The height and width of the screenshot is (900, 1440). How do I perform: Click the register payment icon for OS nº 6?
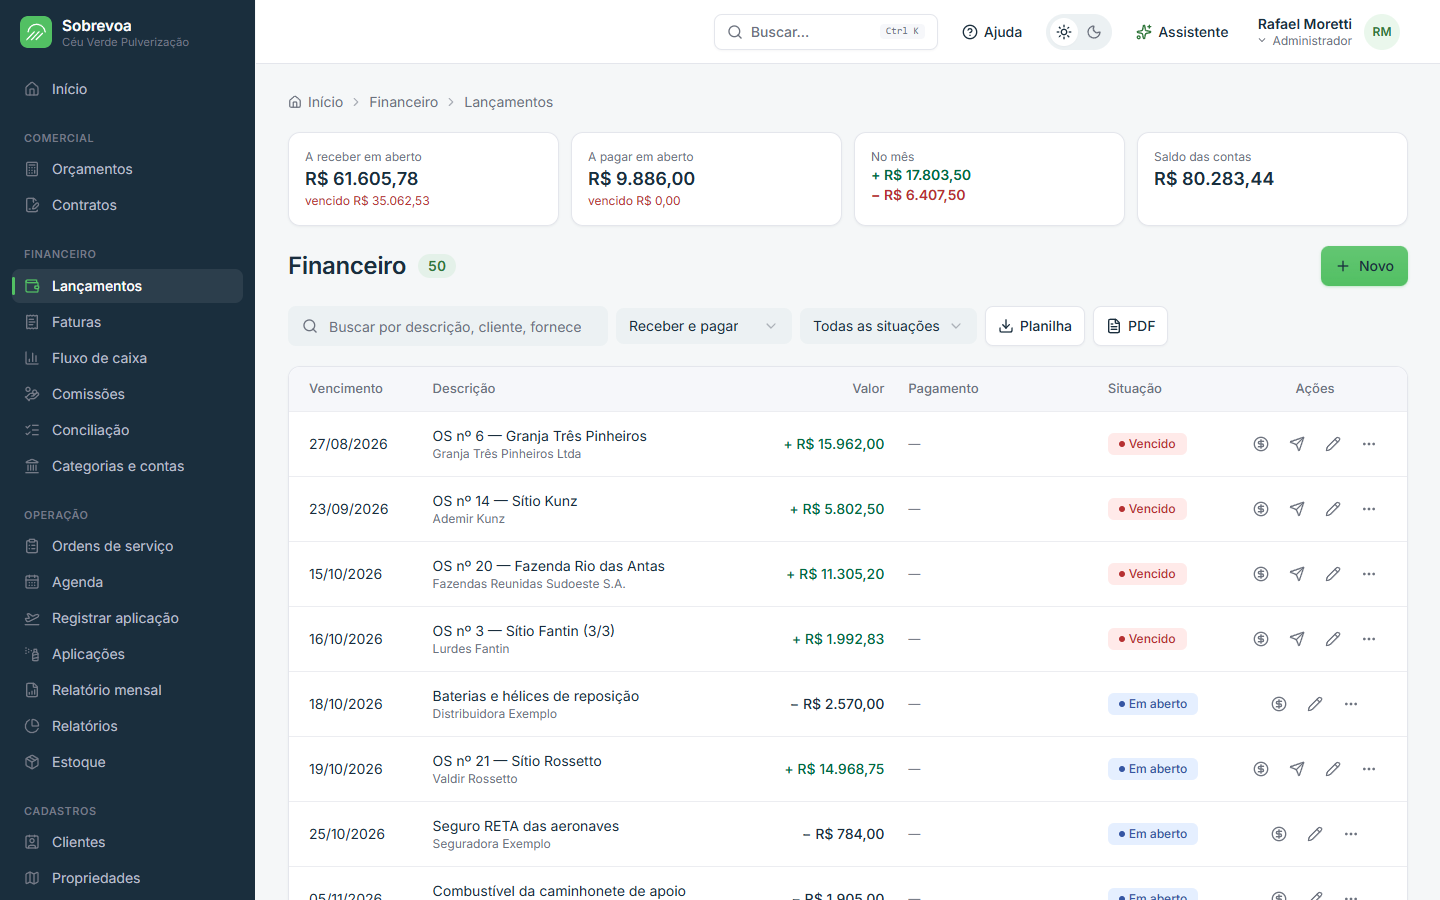click(1261, 444)
